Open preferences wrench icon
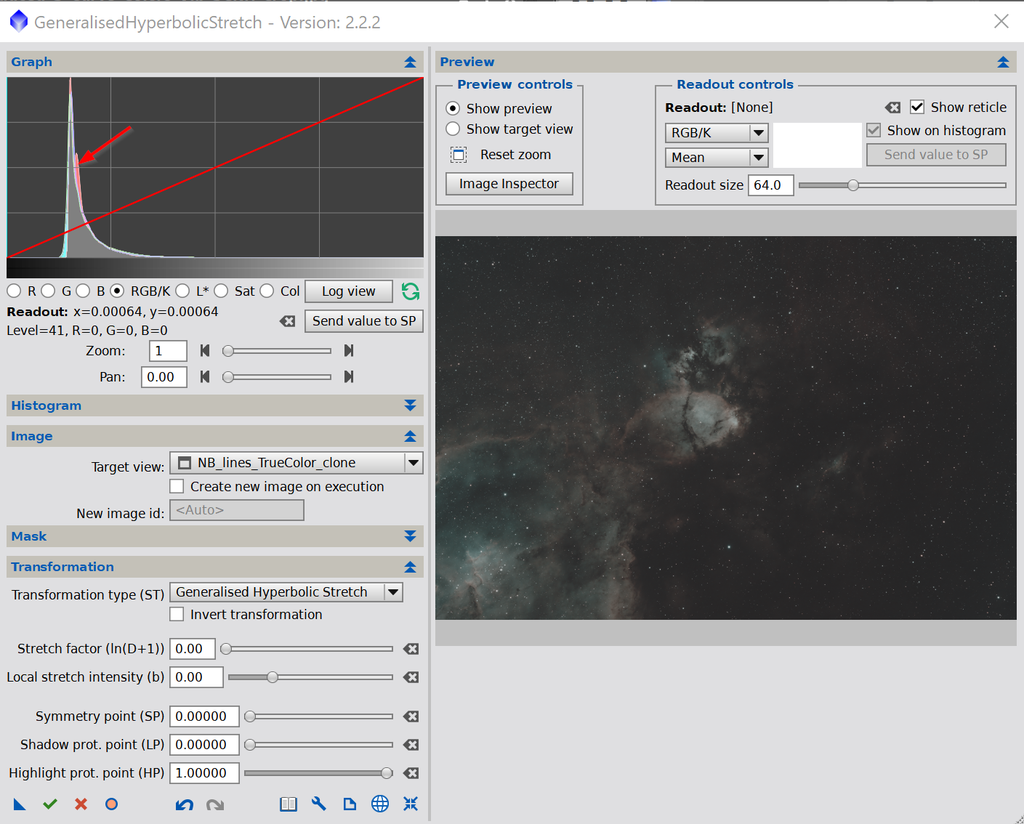1024x824 pixels. coord(319,804)
